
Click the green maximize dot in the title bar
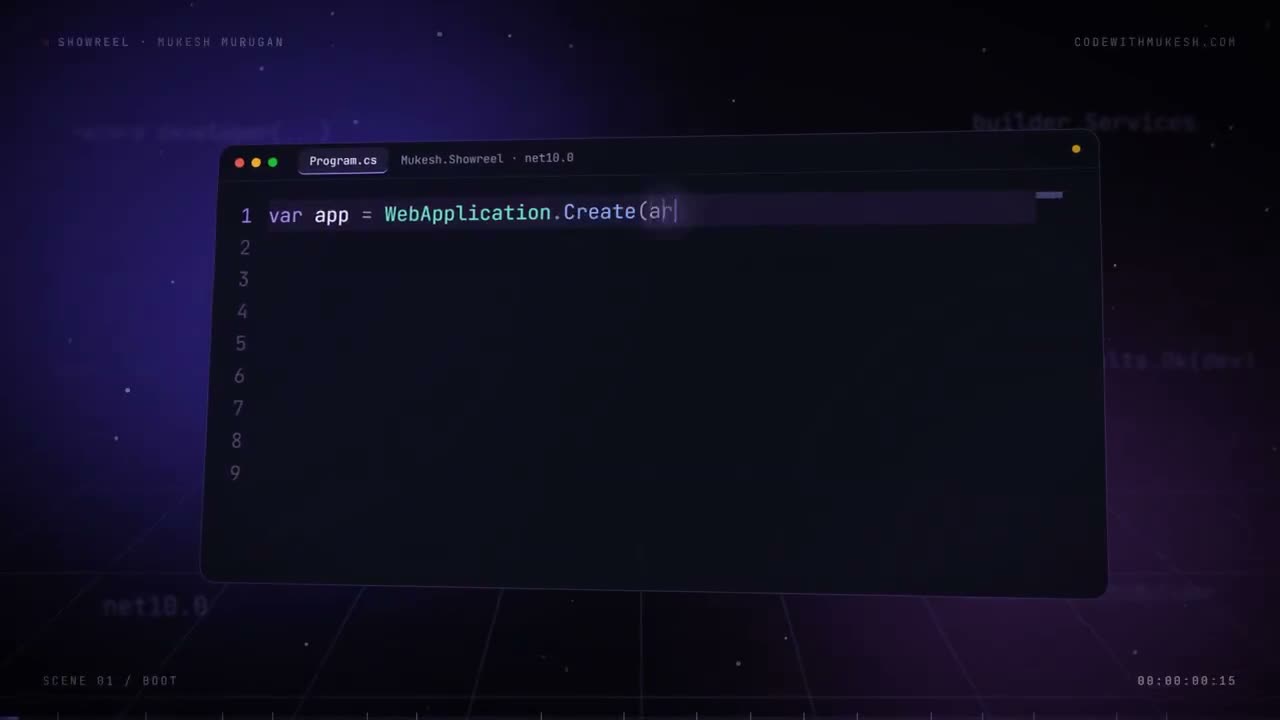click(x=272, y=162)
